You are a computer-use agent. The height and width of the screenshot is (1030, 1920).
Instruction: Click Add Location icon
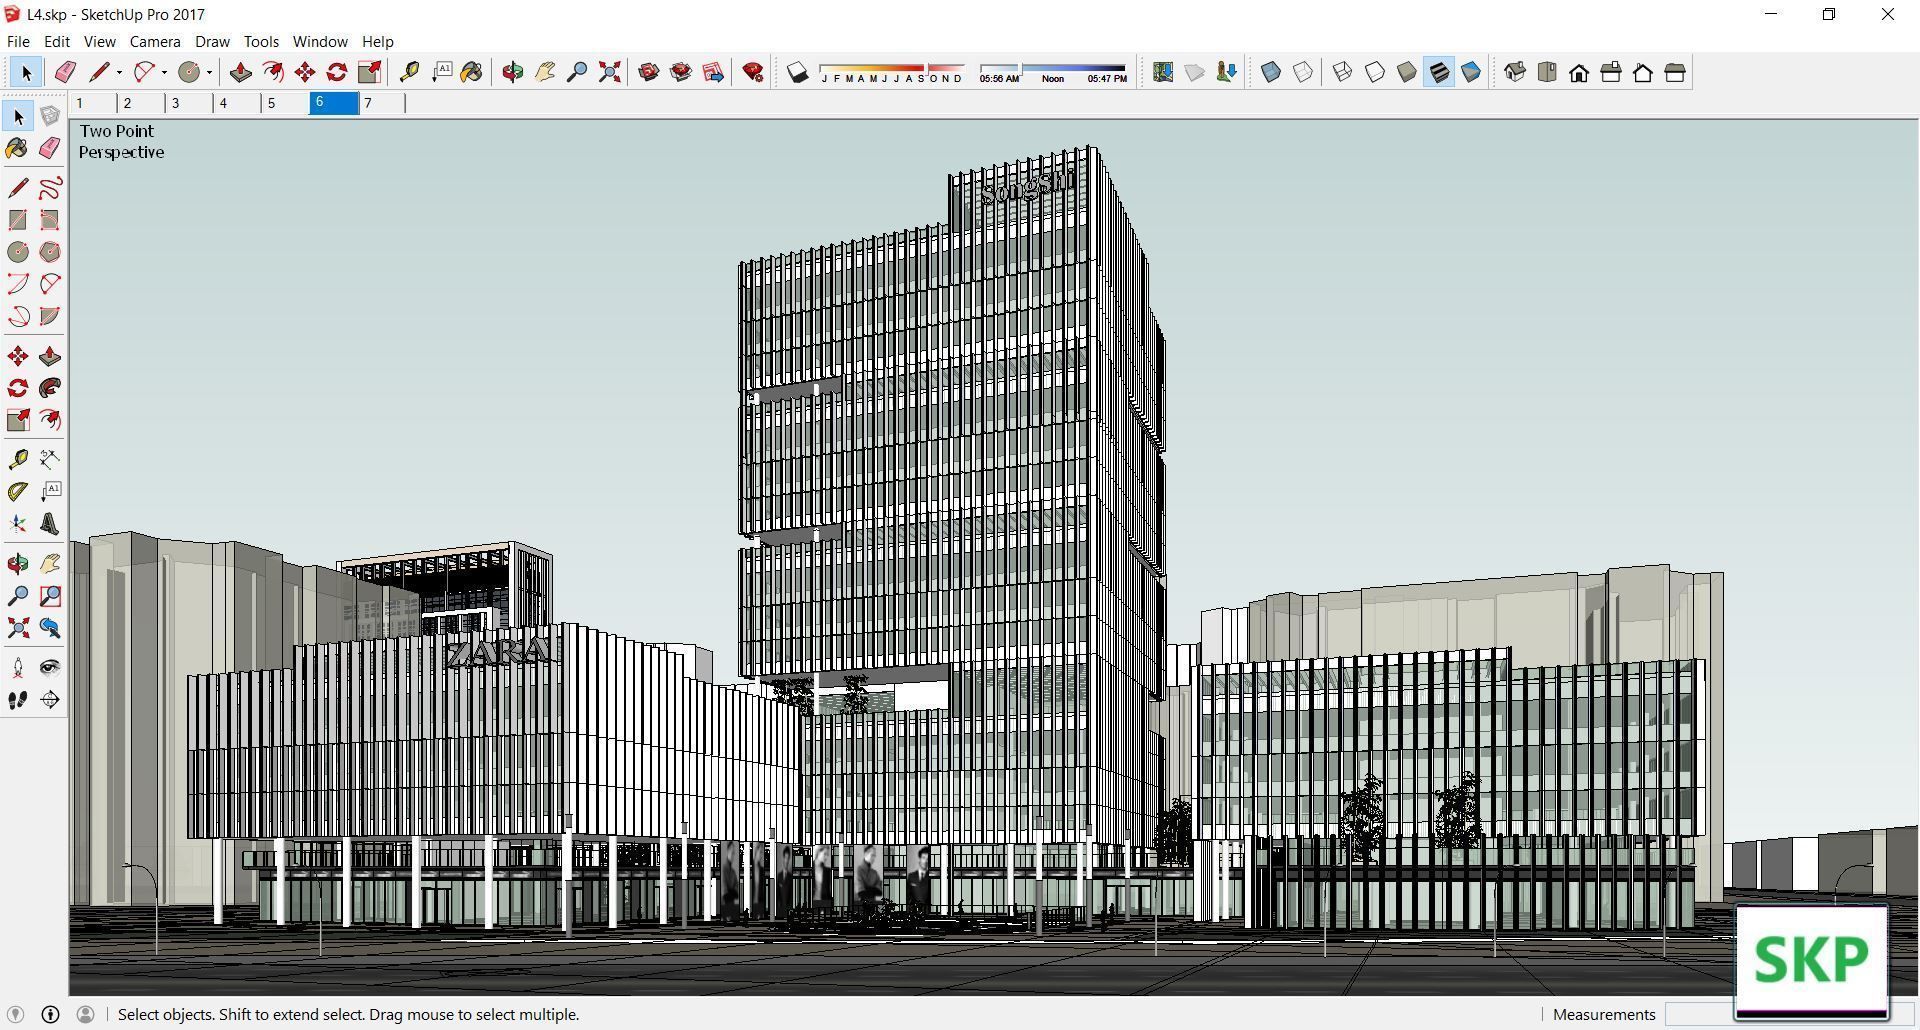(x=1162, y=72)
